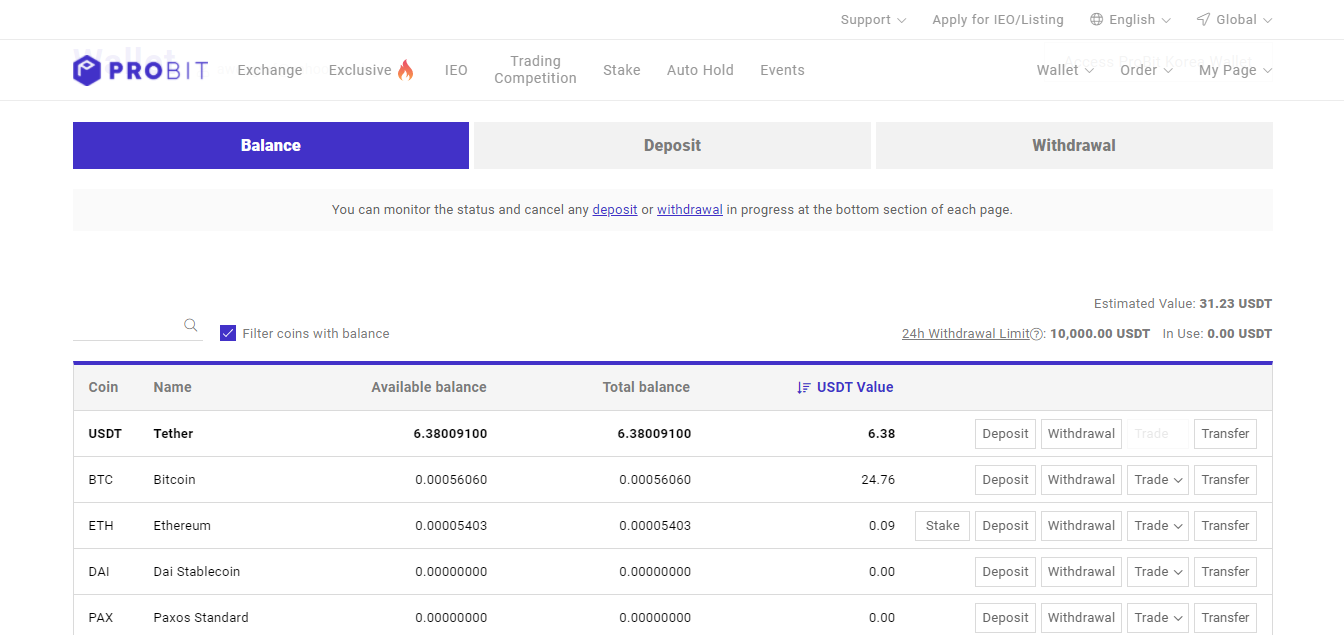Switch to the Deposit tab
The image size is (1344, 635).
point(672,145)
